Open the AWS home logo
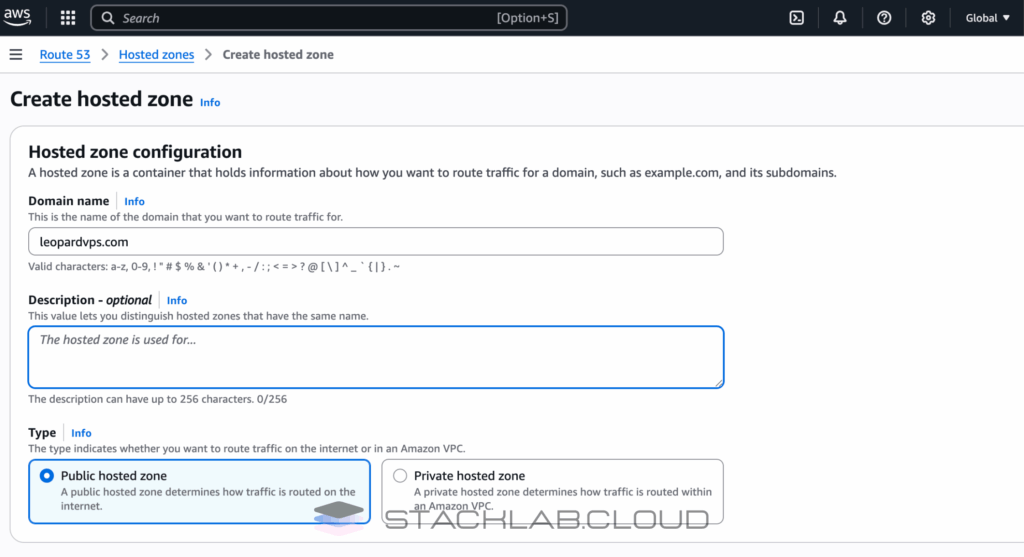Image resolution: width=1024 pixels, height=557 pixels. tap(17, 18)
